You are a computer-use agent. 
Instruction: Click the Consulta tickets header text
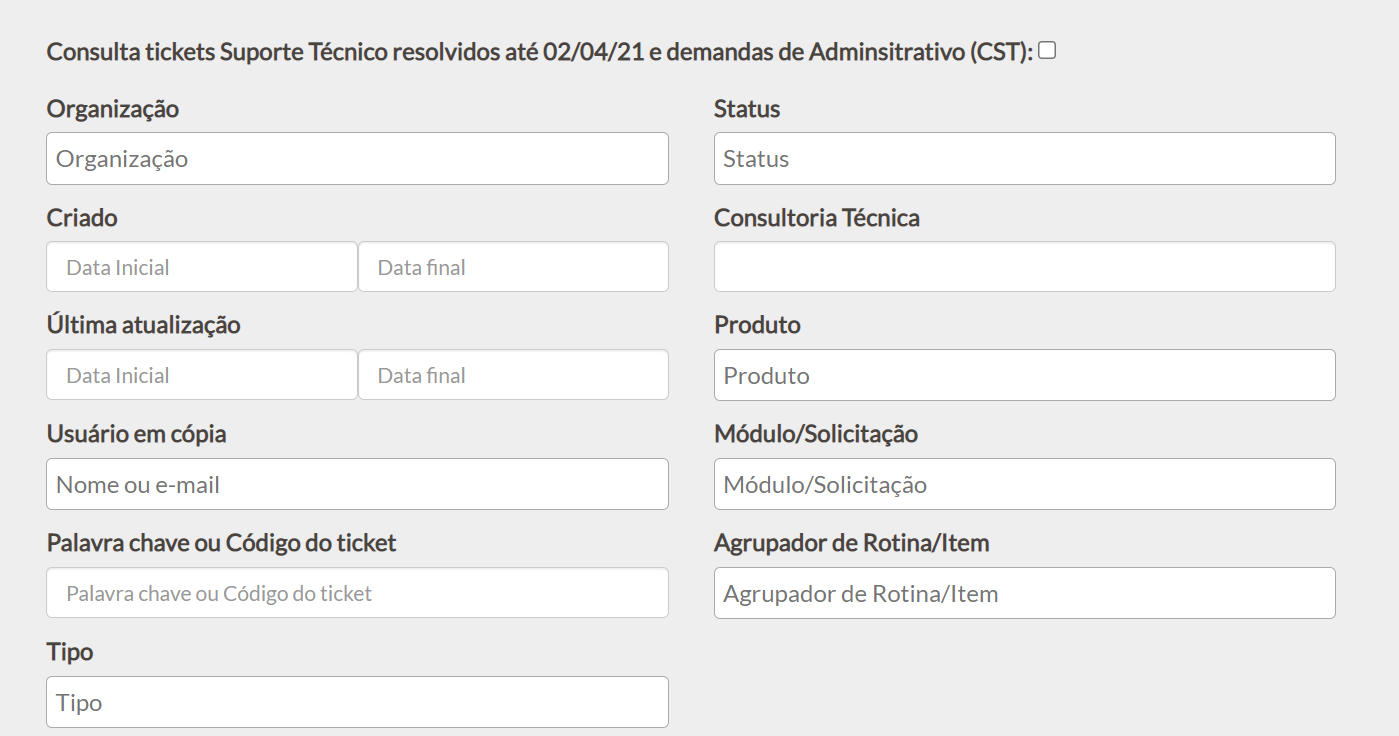(x=540, y=48)
